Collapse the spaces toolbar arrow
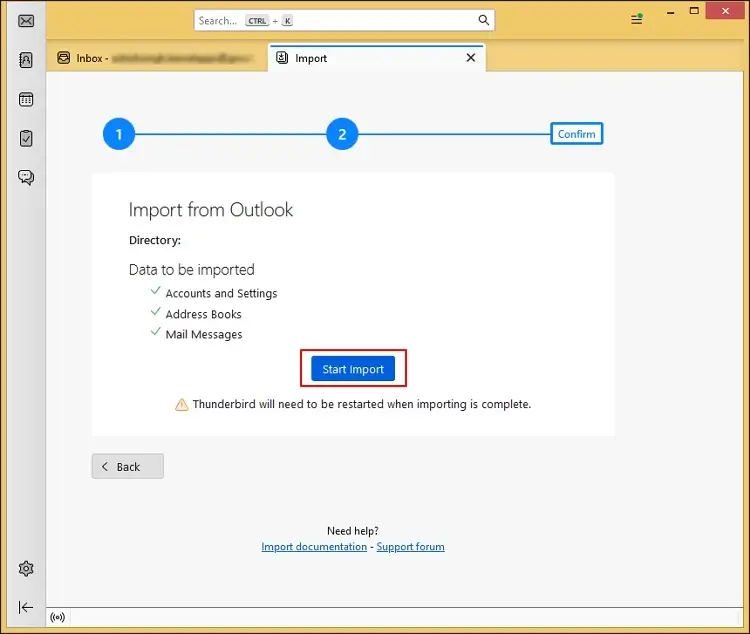 (x=26, y=607)
